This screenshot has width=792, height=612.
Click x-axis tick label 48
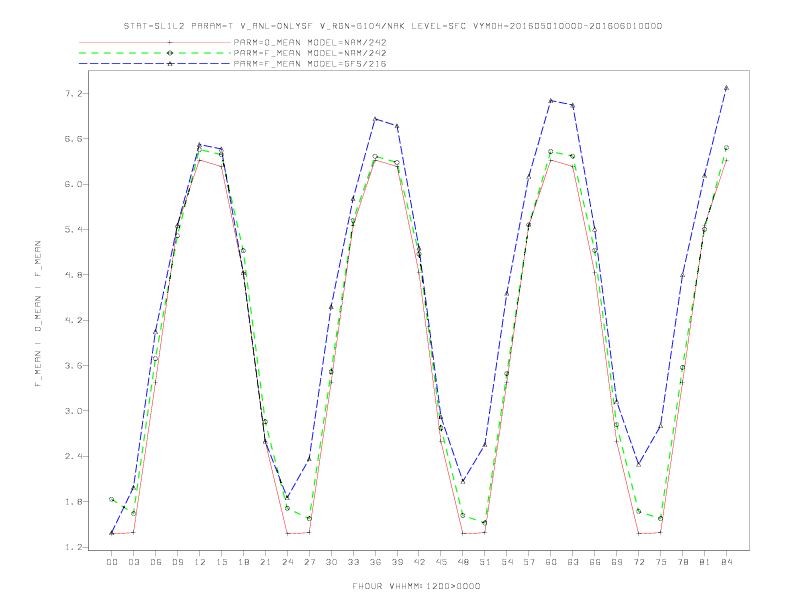click(x=463, y=562)
